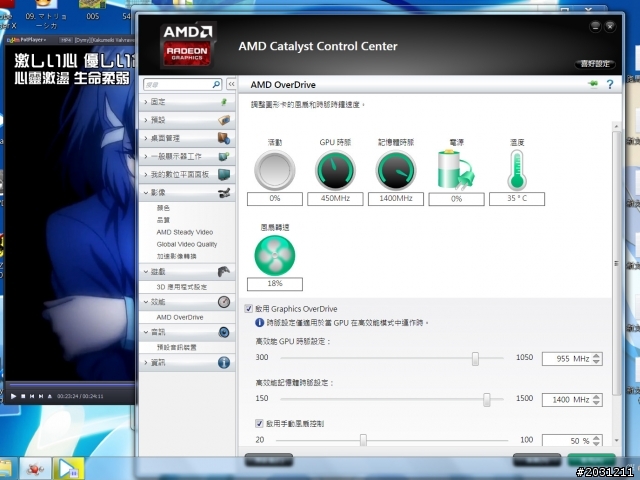Play the video in PotPlayer
640x480 pixels.
click(13, 396)
